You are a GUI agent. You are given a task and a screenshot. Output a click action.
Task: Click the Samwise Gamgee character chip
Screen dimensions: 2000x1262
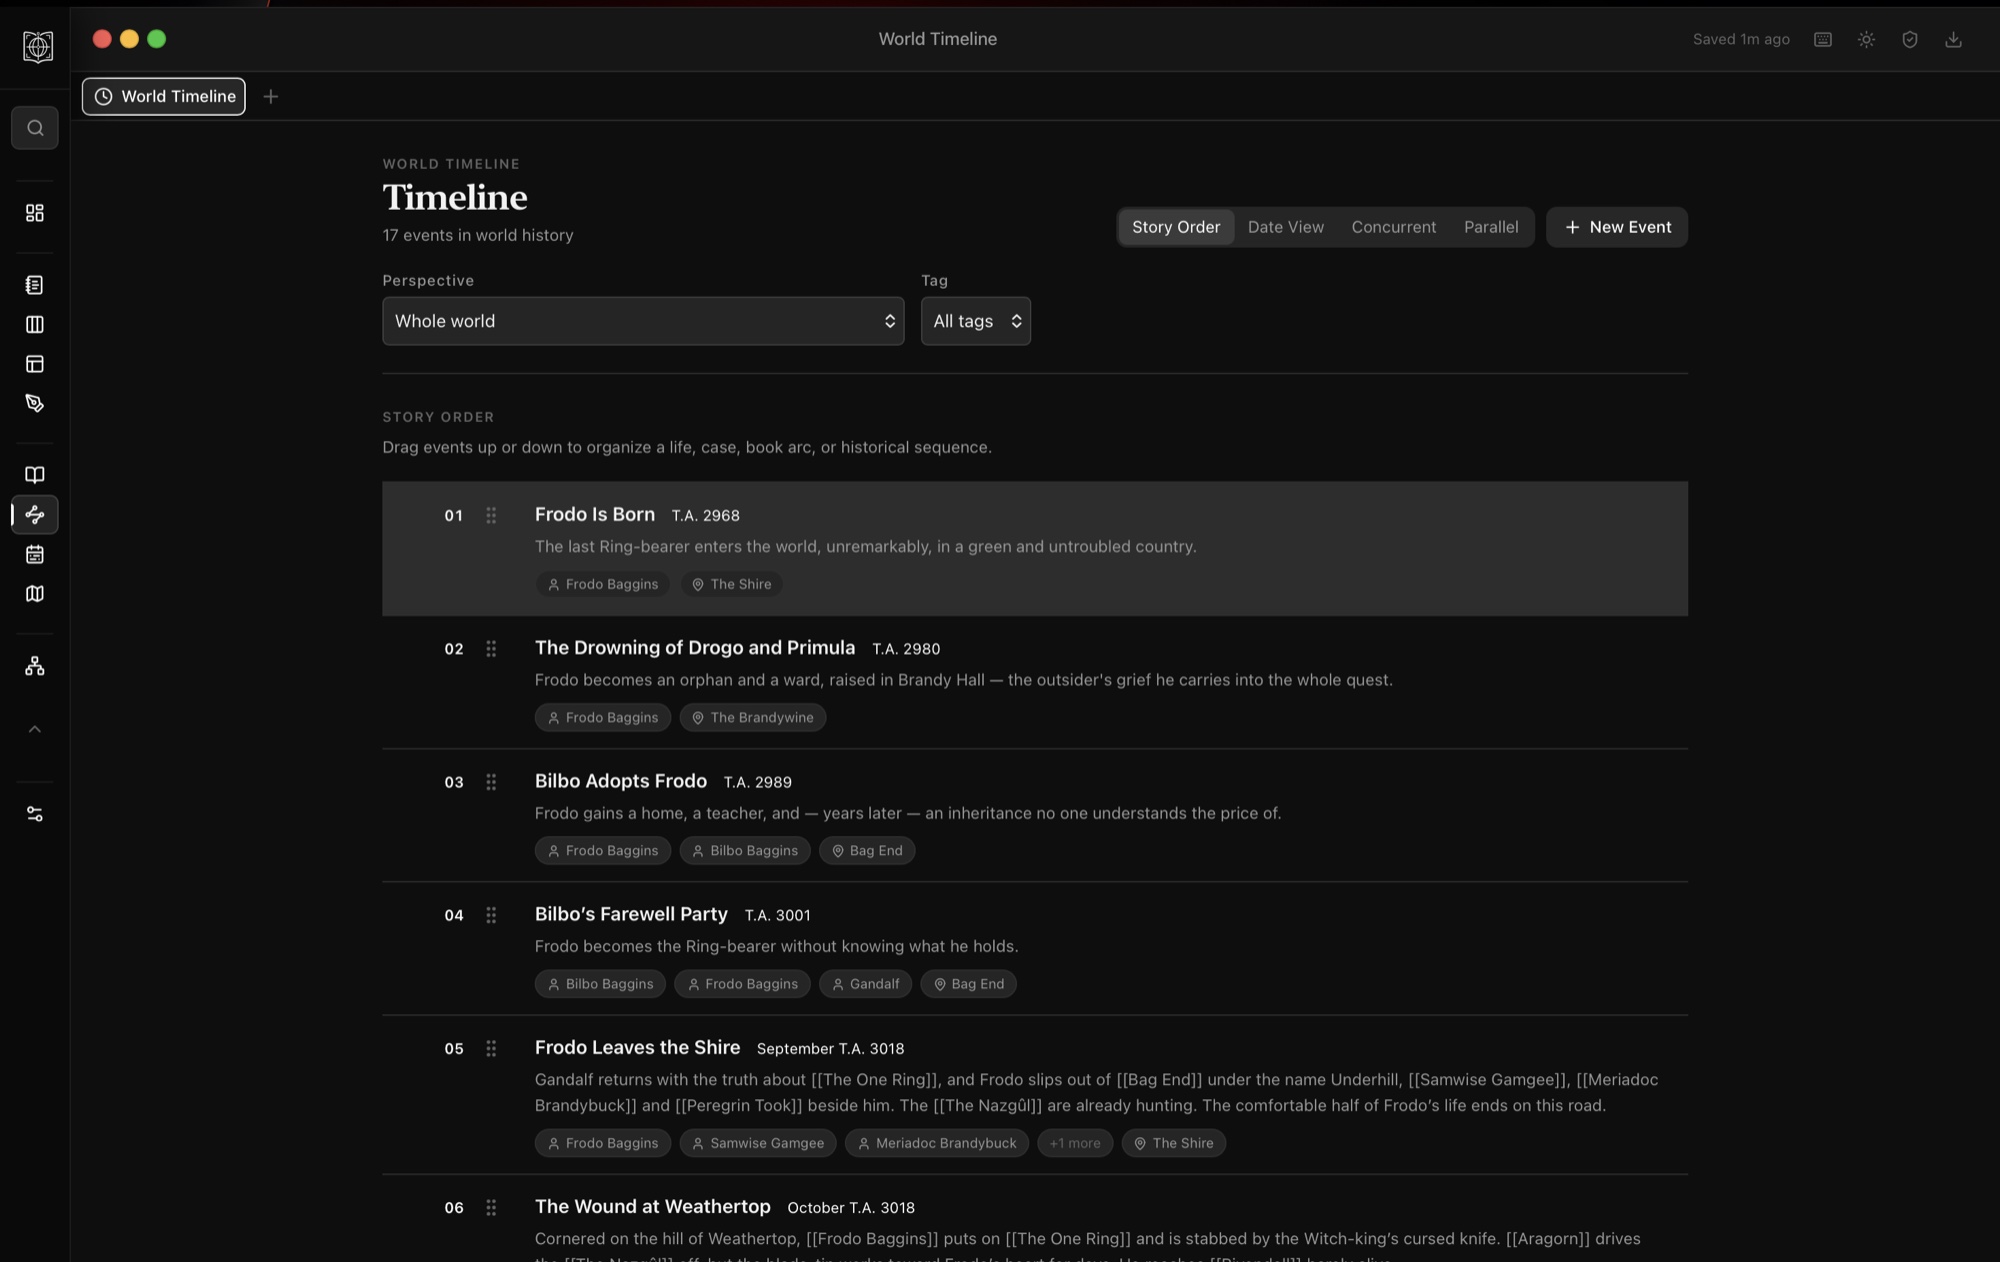click(758, 1143)
